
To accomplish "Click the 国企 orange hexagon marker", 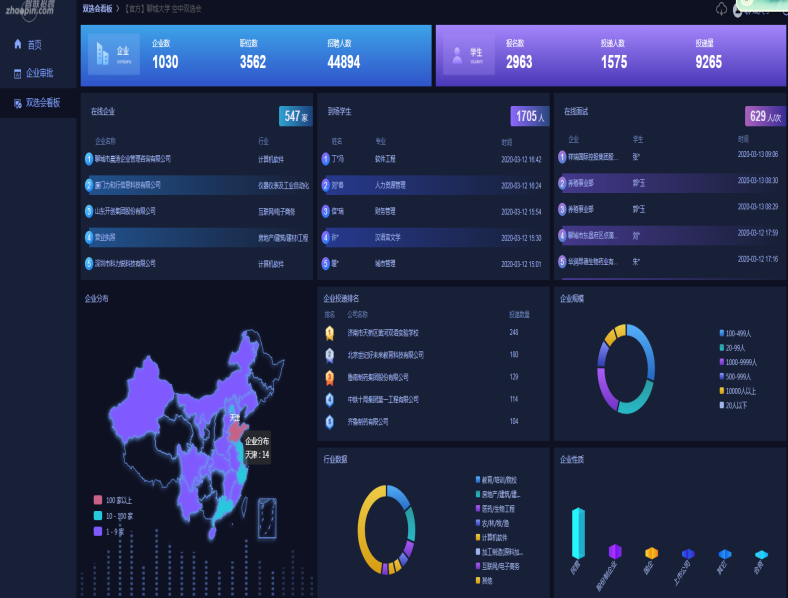I will point(651,553).
